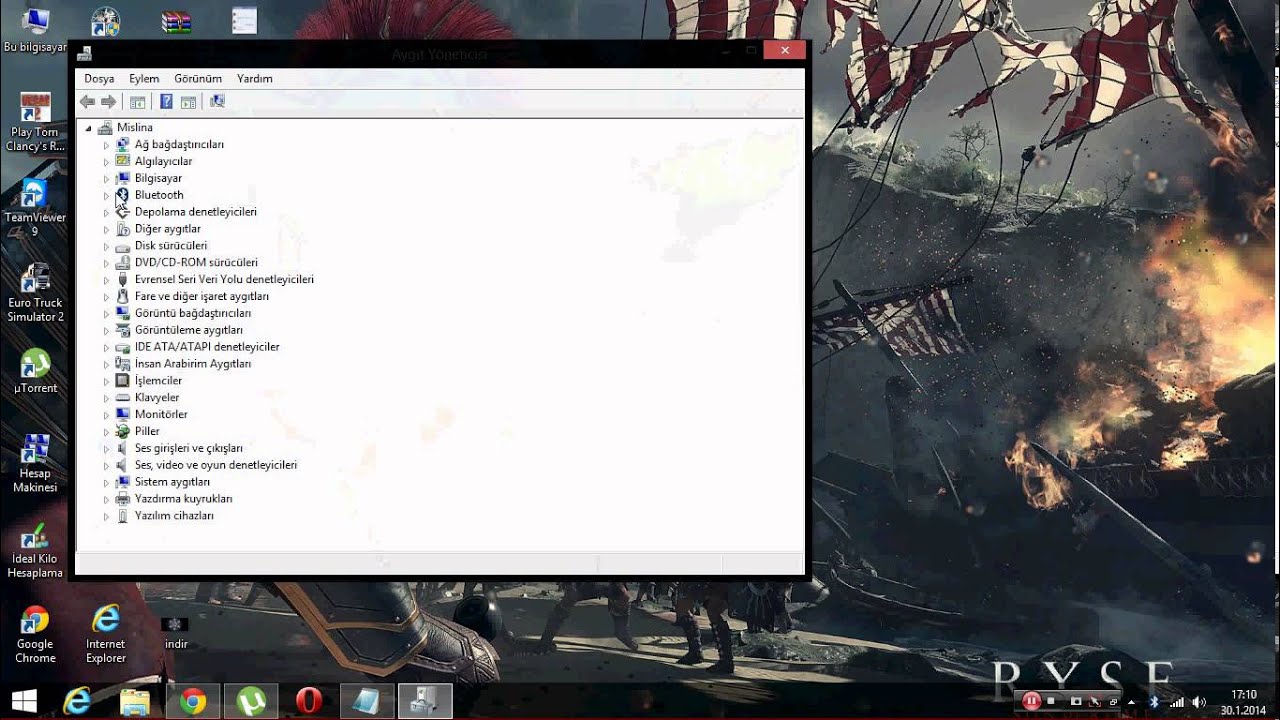Click the mouse icon beside Fare ve diğer

pyautogui.click(x=122, y=296)
